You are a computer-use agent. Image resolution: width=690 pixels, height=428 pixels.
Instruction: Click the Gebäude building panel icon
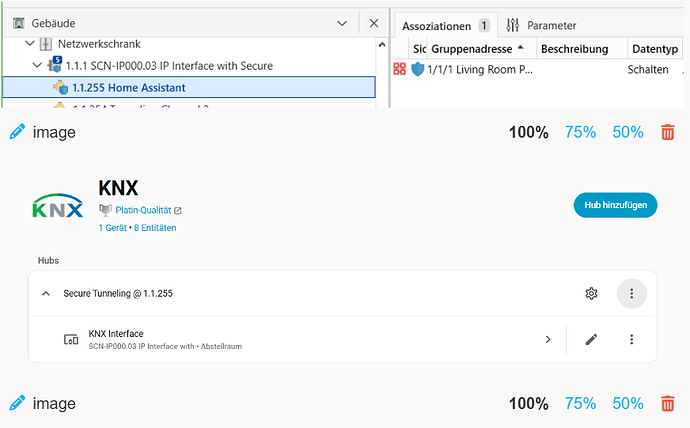coord(18,23)
